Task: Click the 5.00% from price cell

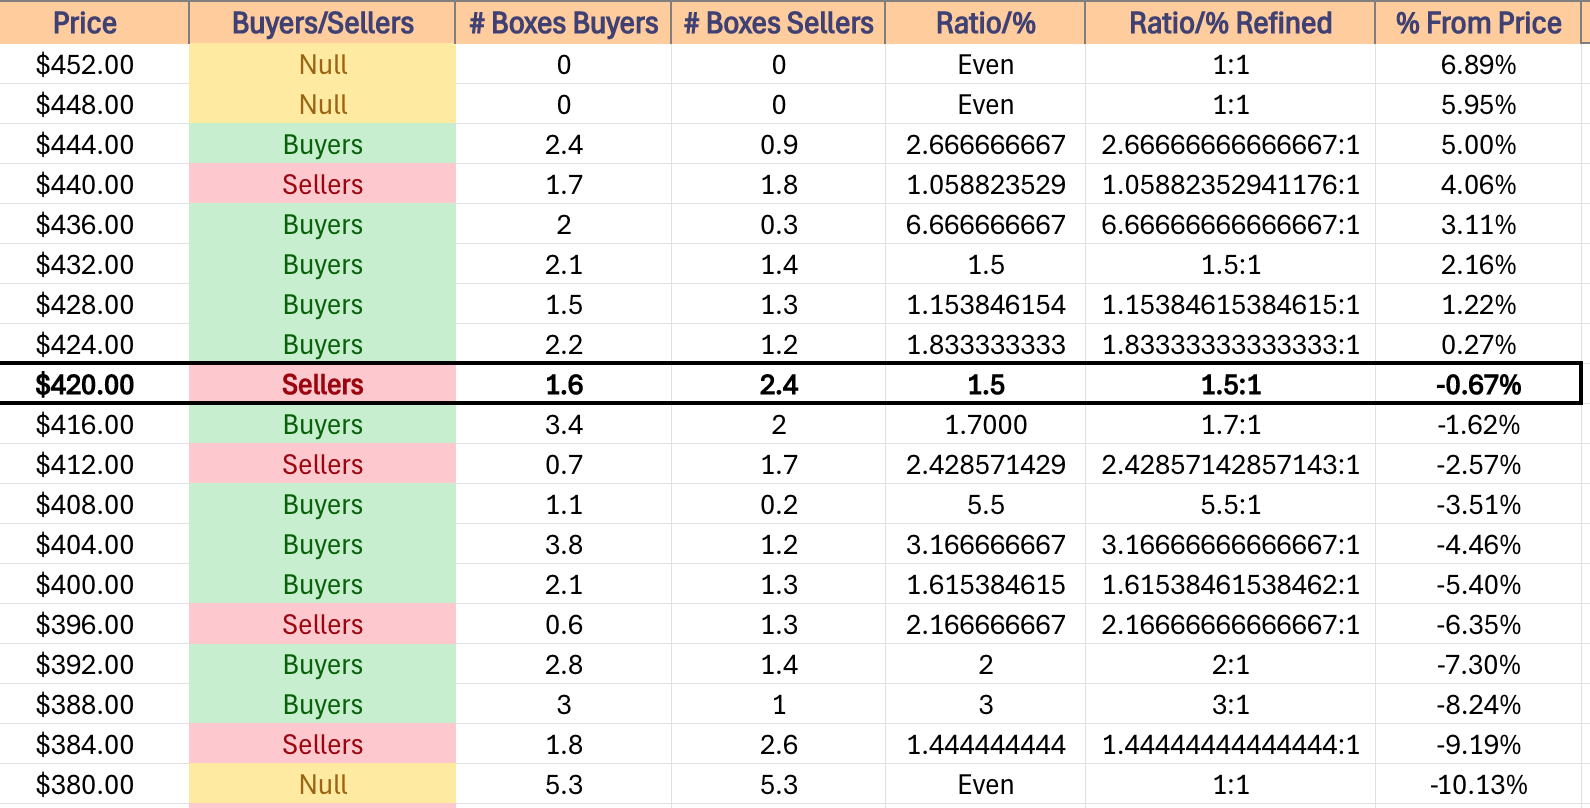Action: coord(1478,145)
